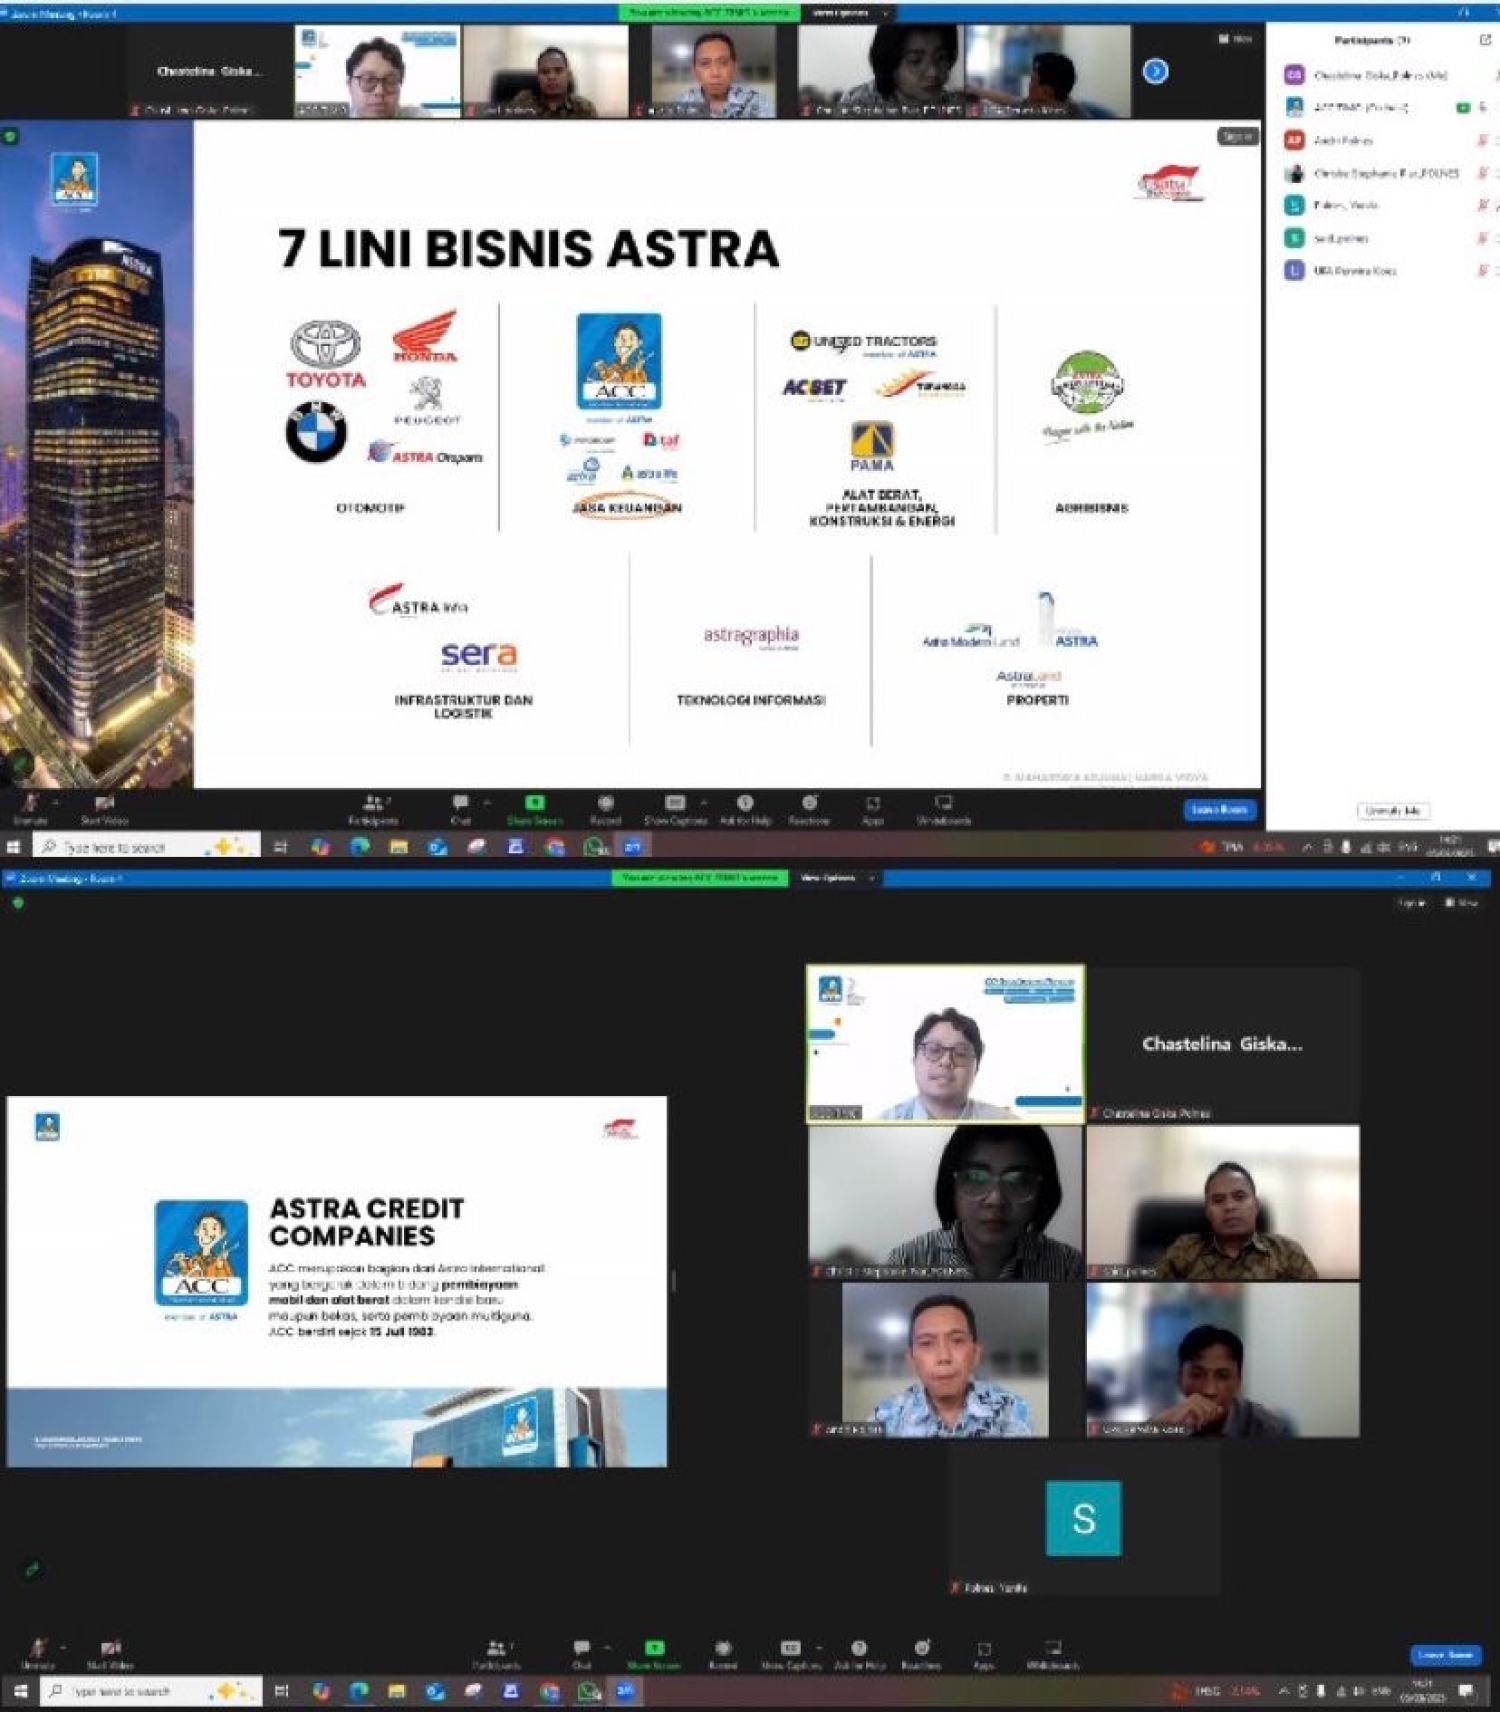Click Windows Start button on upper taskbar
The width and height of the screenshot is (1500, 1712).
13,846
